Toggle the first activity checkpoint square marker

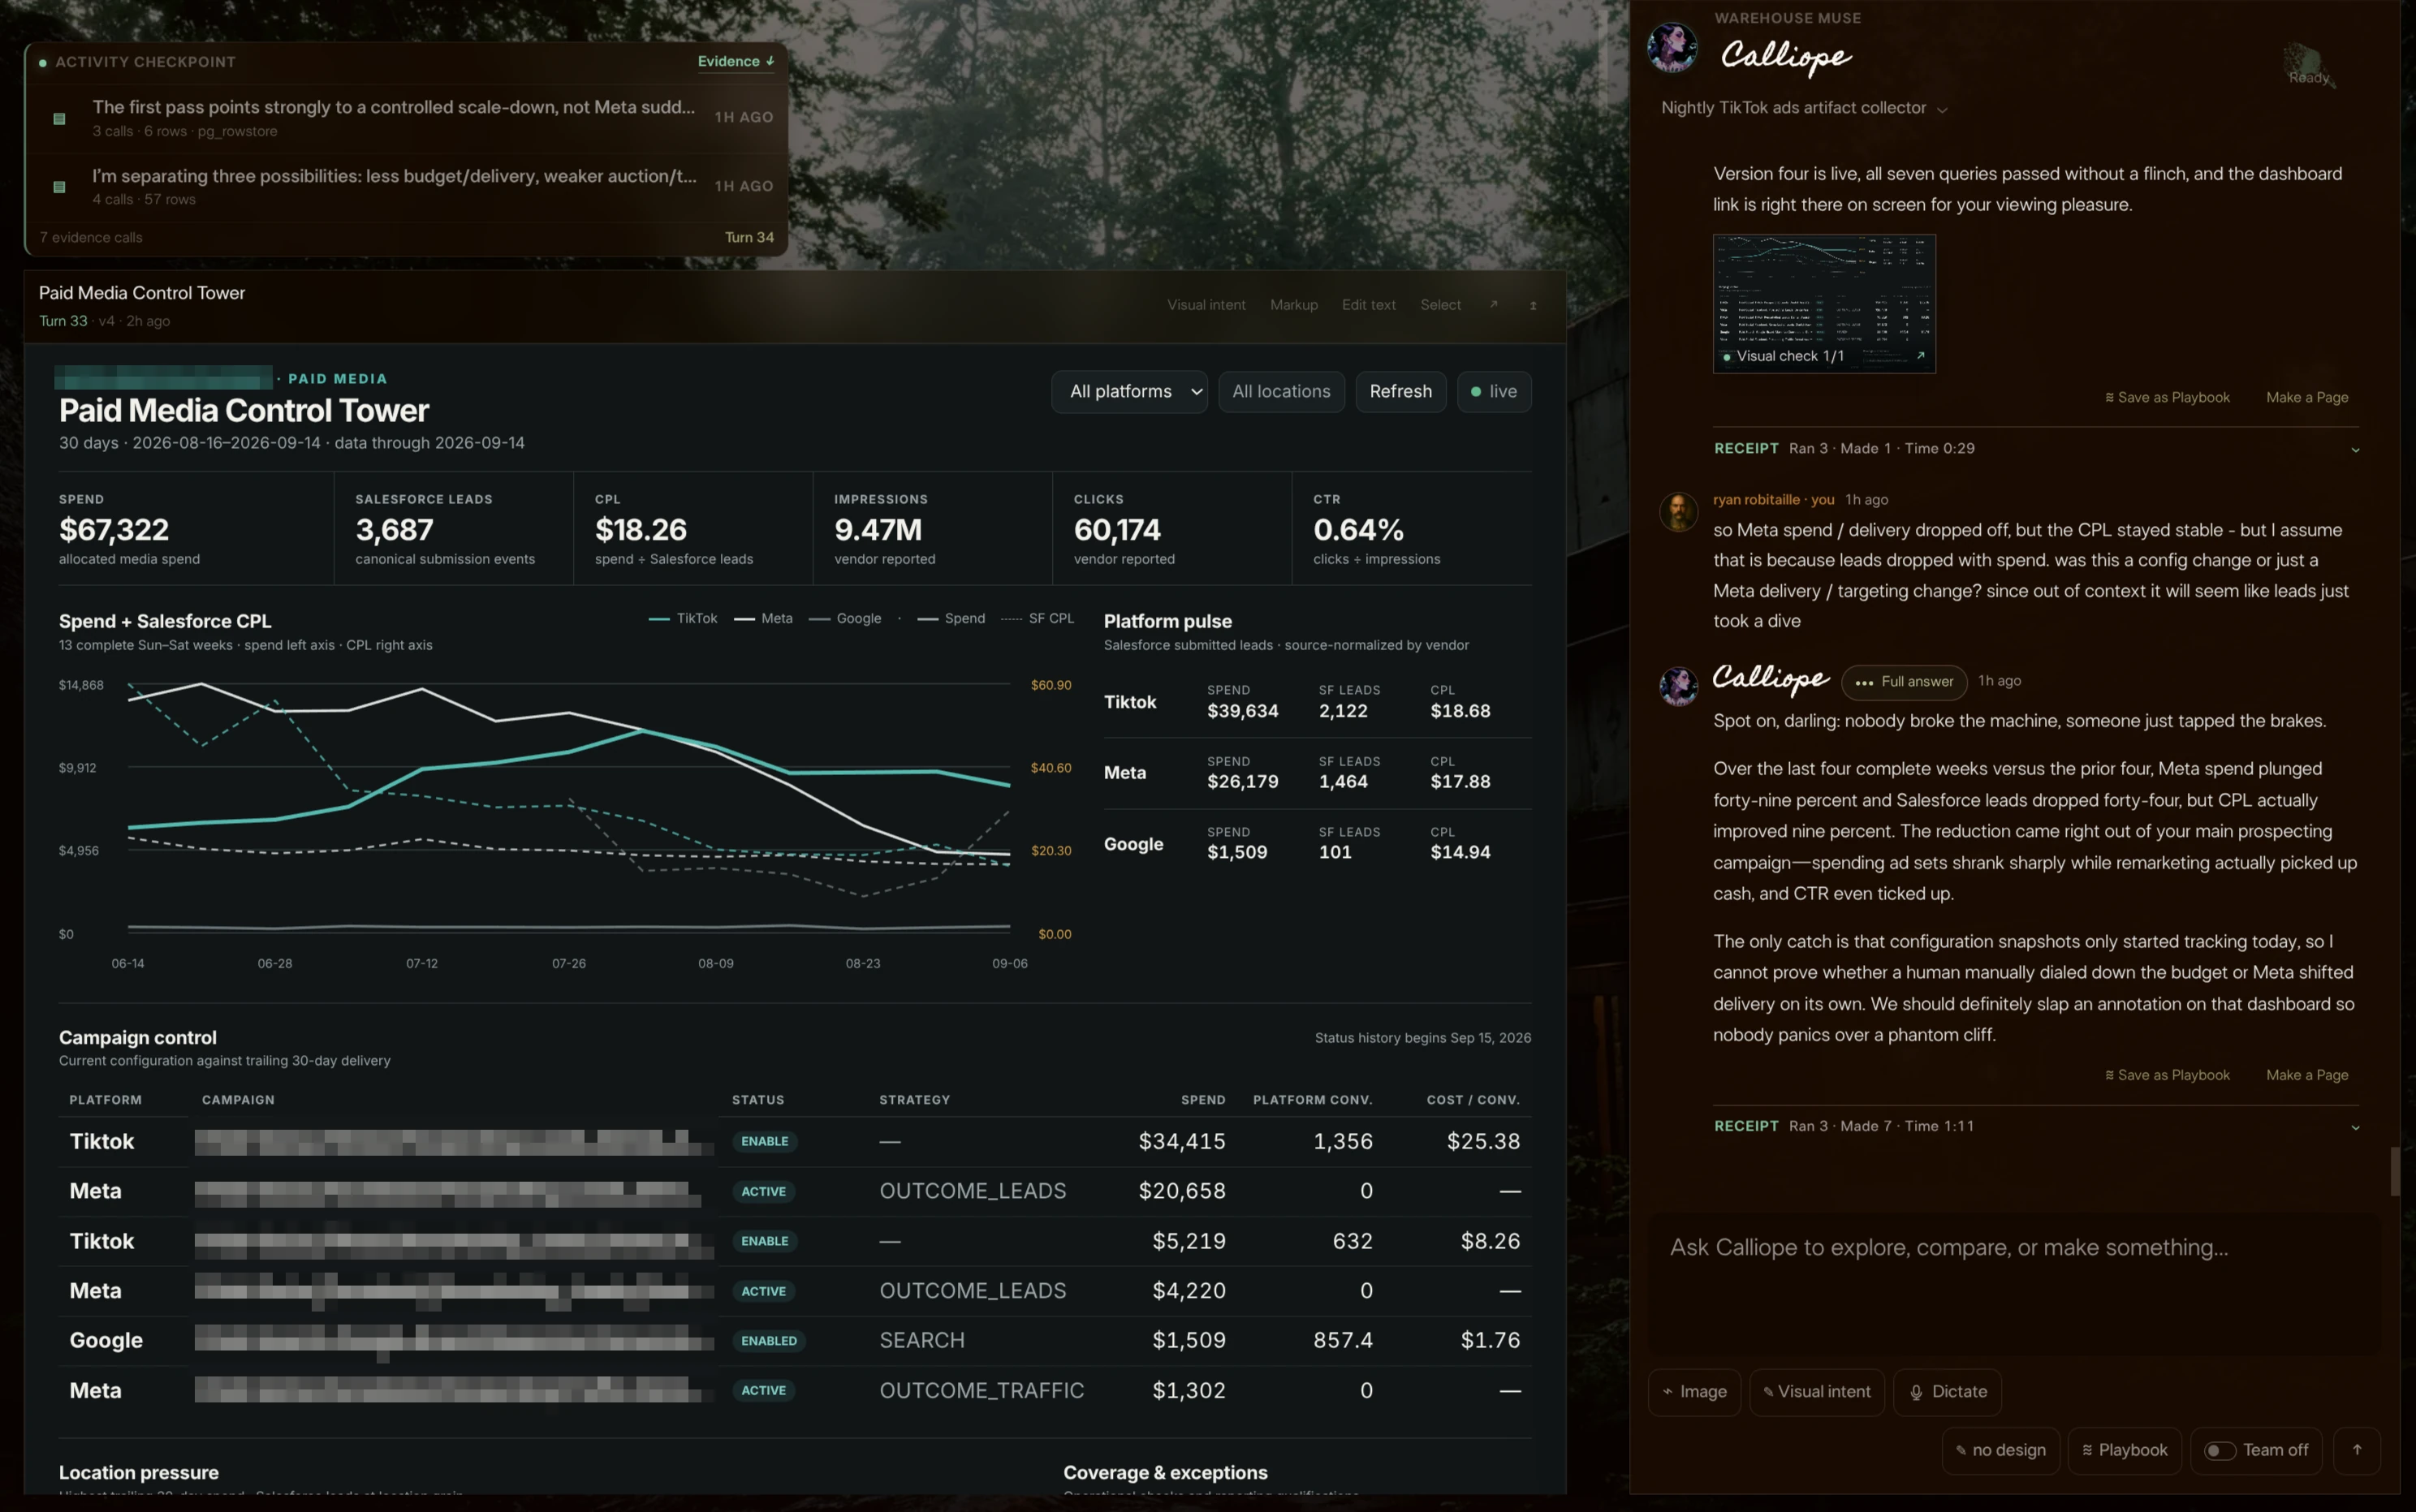(59, 119)
